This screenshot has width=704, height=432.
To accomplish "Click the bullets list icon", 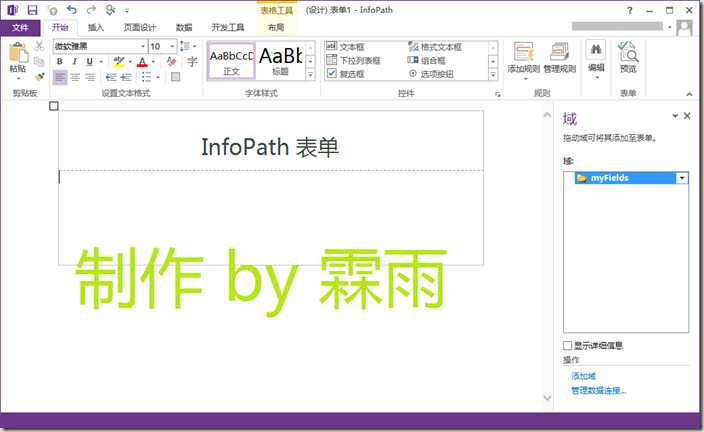I will [146, 77].
